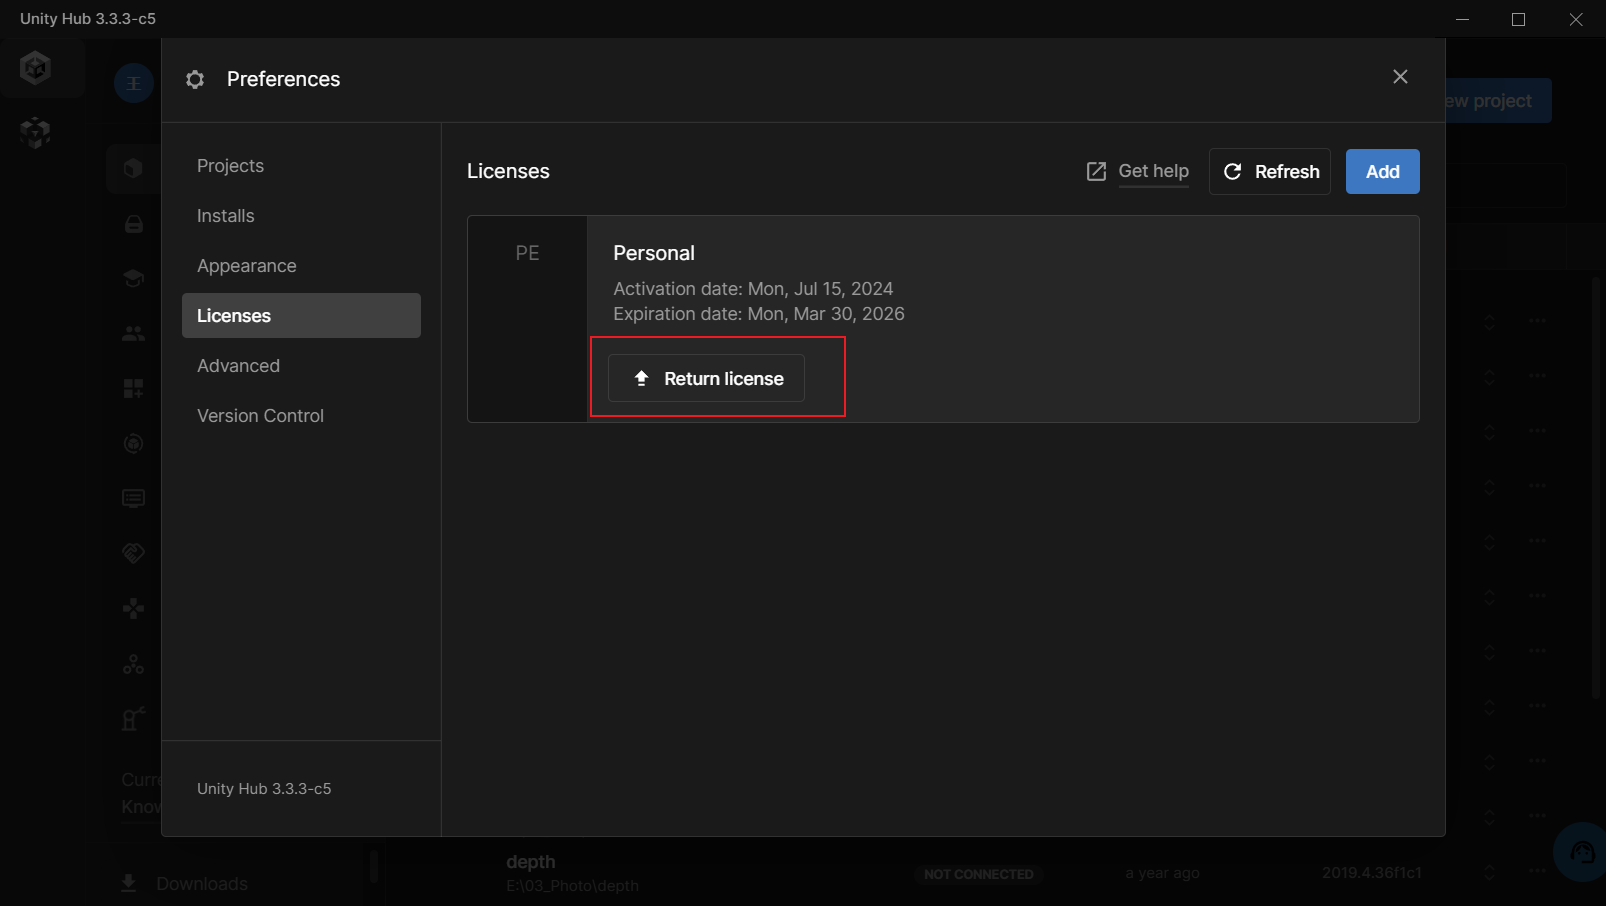1606x906 pixels.
Task: Click the three-circles icon in main sidebar
Action: click(133, 664)
